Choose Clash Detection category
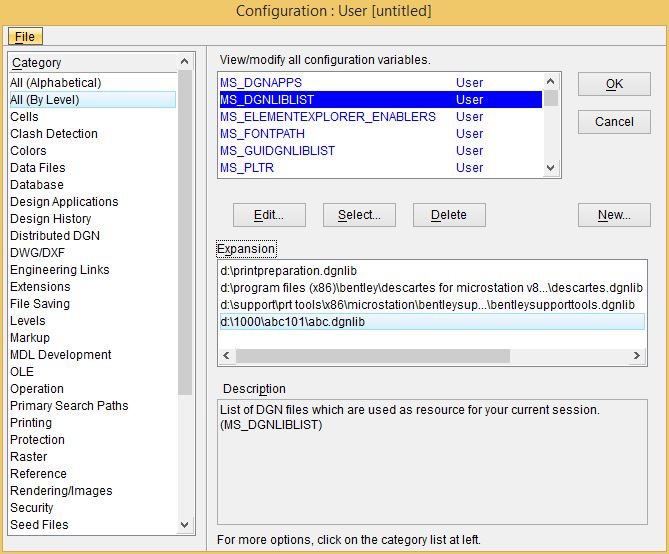The image size is (669, 554). [92, 134]
